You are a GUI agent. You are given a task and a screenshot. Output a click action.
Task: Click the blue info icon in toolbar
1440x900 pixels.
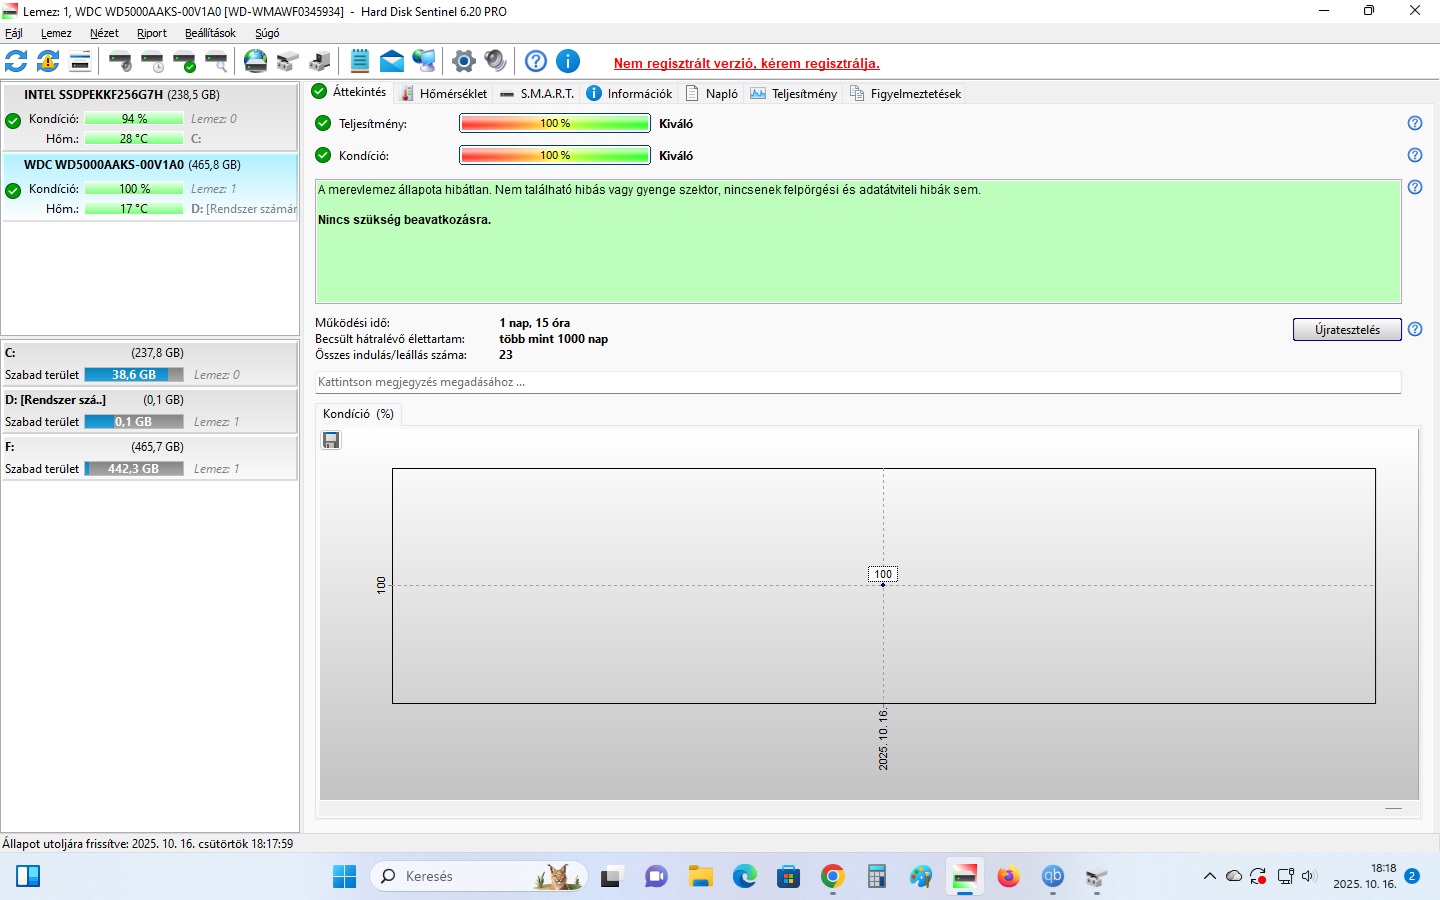[568, 61]
